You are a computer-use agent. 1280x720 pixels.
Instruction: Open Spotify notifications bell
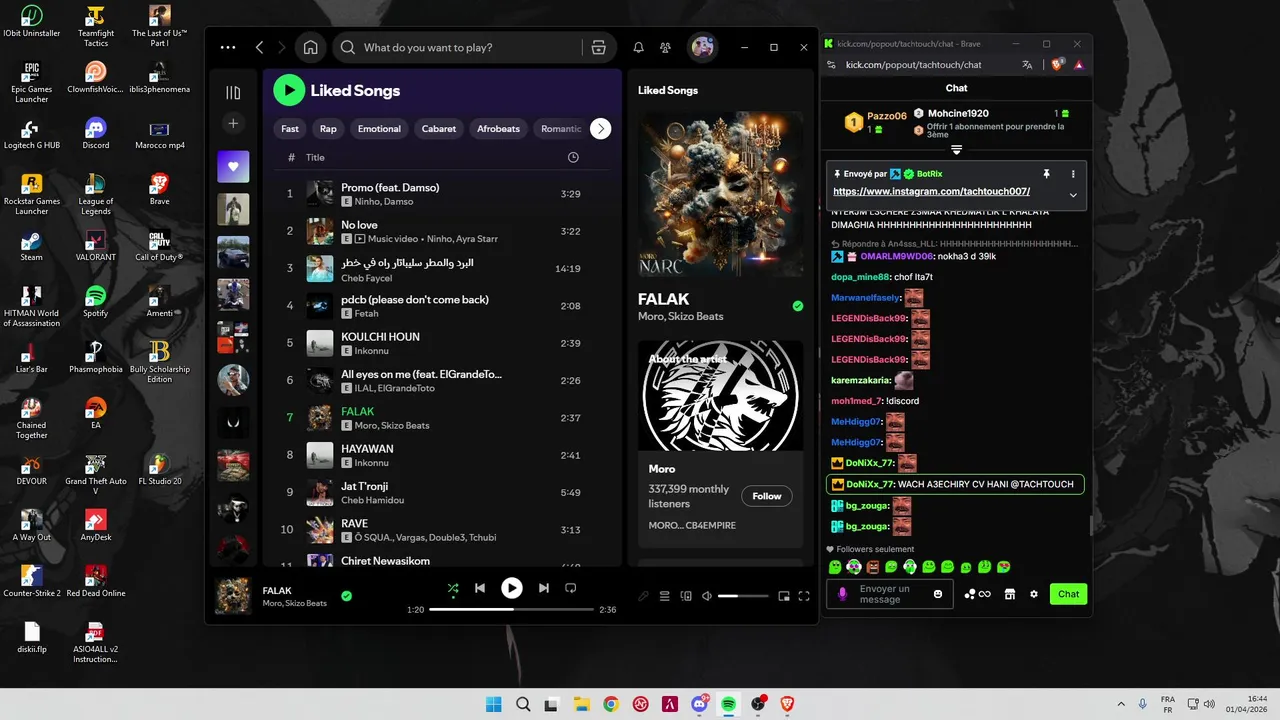(638, 47)
